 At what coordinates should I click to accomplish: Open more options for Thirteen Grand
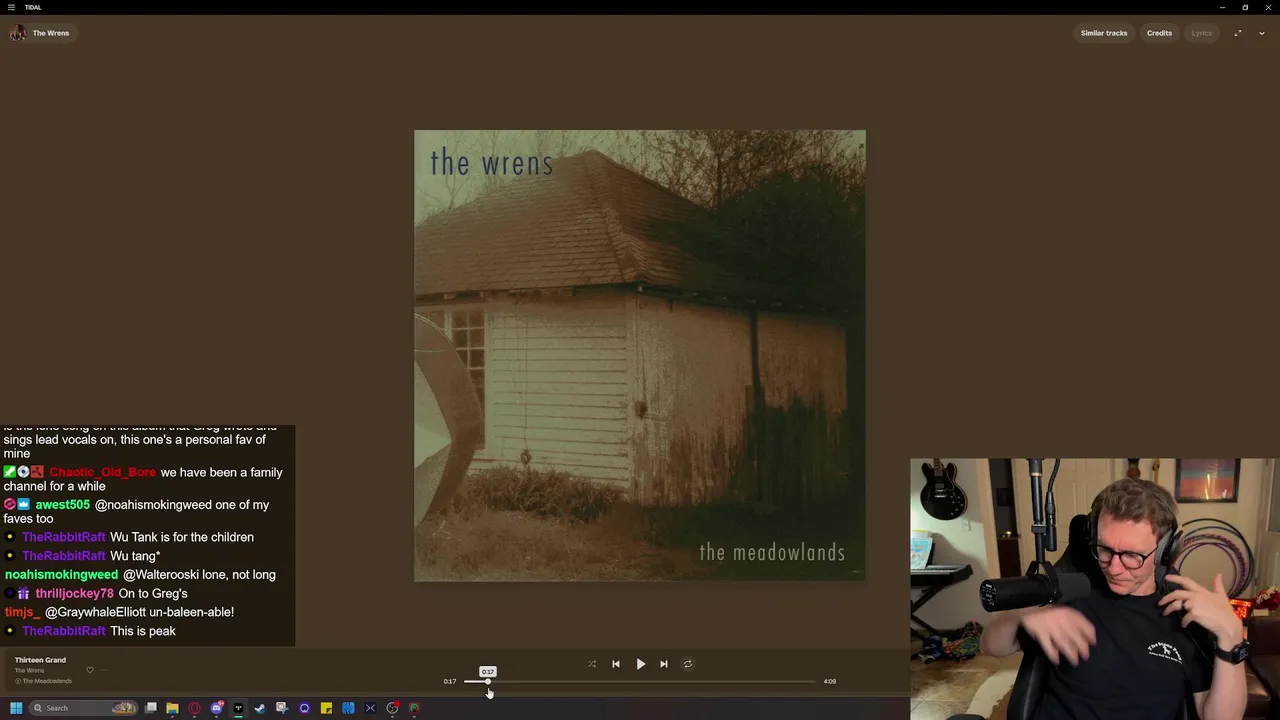pyautogui.click(x=104, y=670)
